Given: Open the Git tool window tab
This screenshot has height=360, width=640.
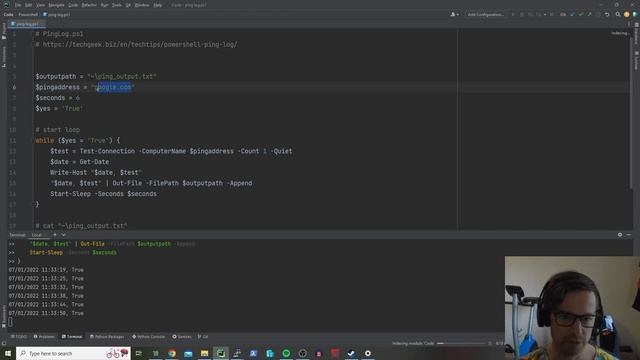Looking at the screenshot, I should [203, 337].
